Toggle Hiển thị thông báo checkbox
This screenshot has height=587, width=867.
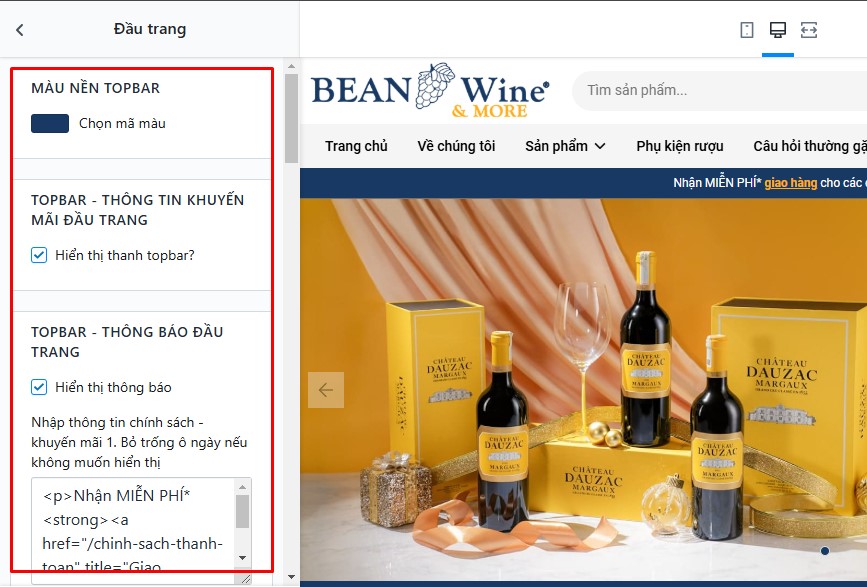click(x=39, y=387)
